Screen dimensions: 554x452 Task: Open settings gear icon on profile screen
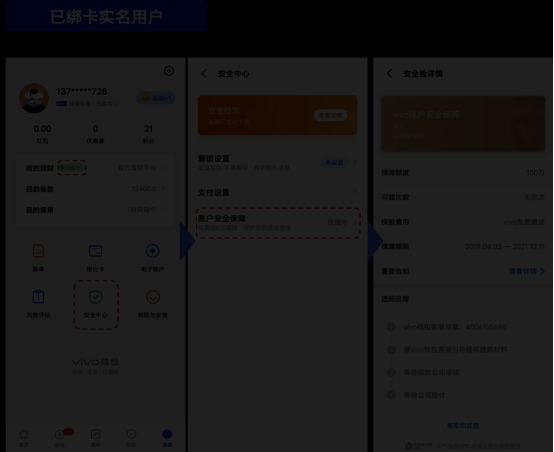169,71
